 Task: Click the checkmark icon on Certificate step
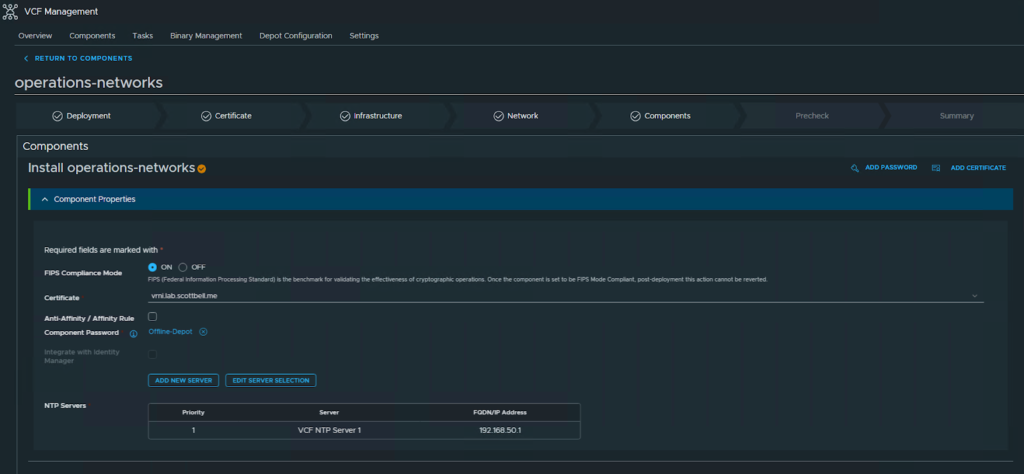[206, 116]
